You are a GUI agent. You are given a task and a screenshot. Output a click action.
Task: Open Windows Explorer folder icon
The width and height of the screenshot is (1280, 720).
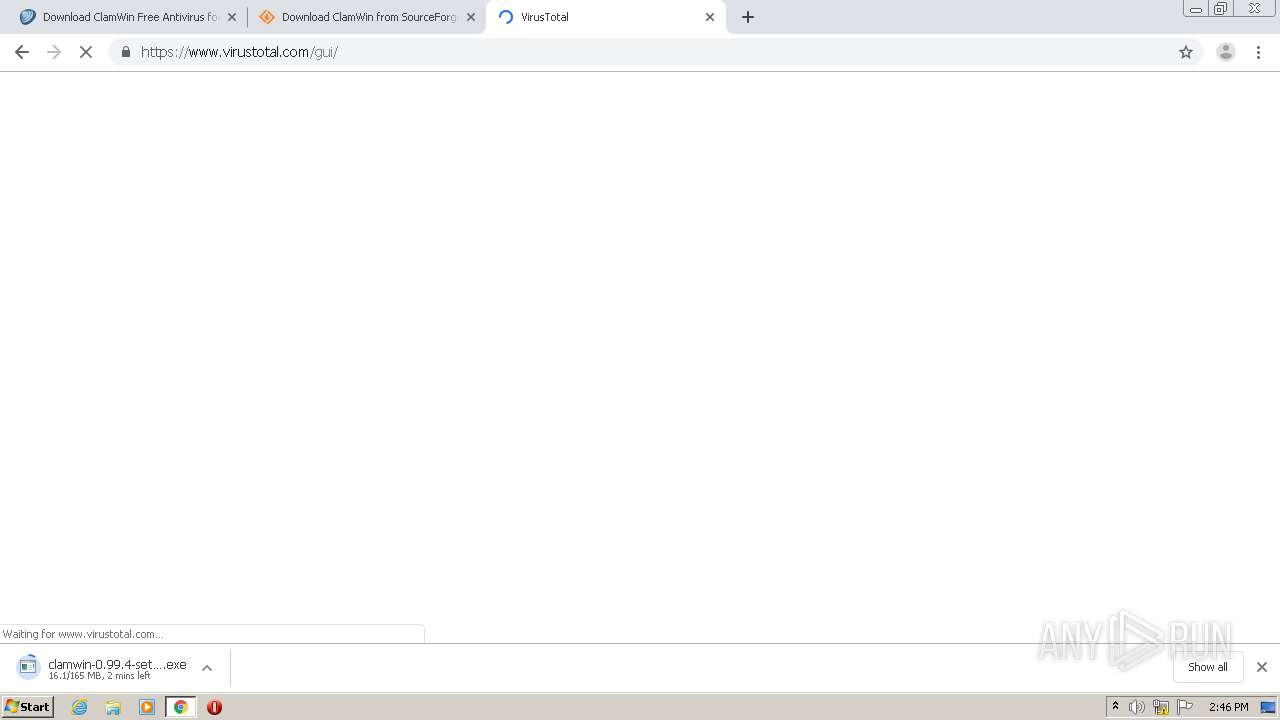(113, 707)
